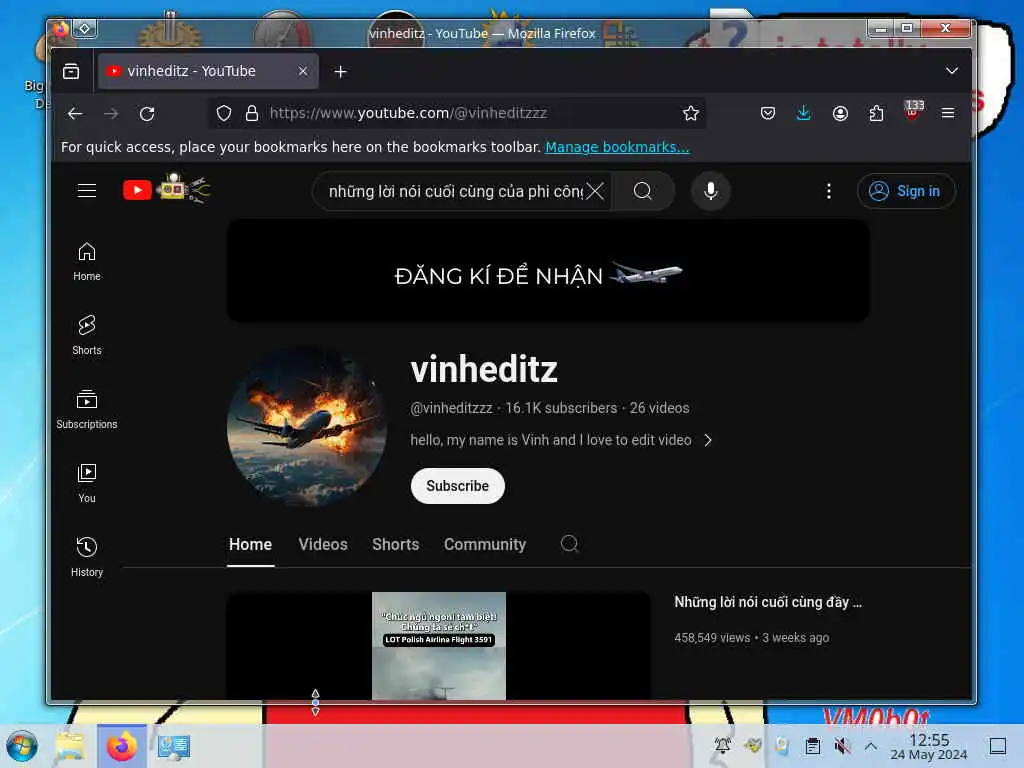Search within the channel using magnifier
The width and height of the screenshot is (1024, 768).
569,543
